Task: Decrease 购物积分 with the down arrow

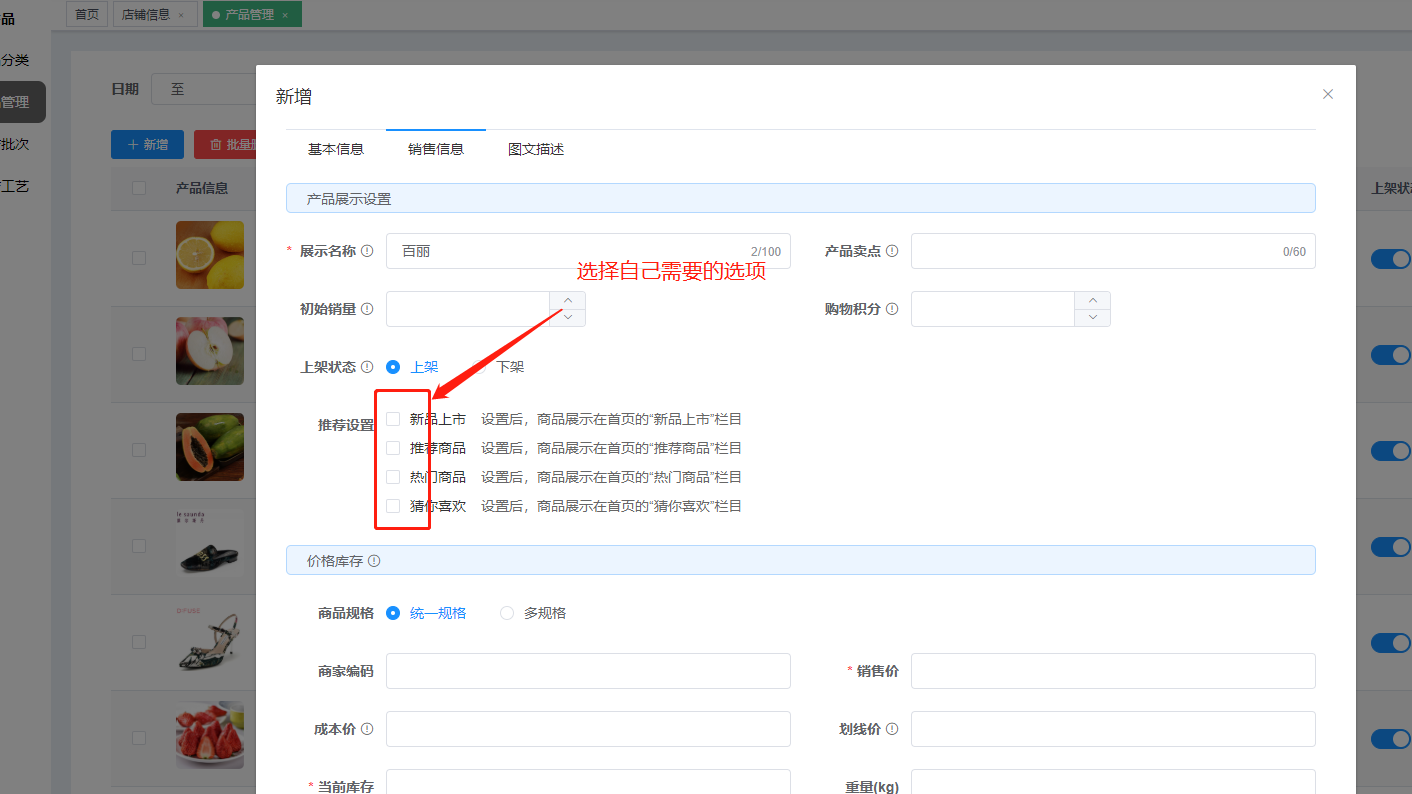Action: click(1093, 318)
